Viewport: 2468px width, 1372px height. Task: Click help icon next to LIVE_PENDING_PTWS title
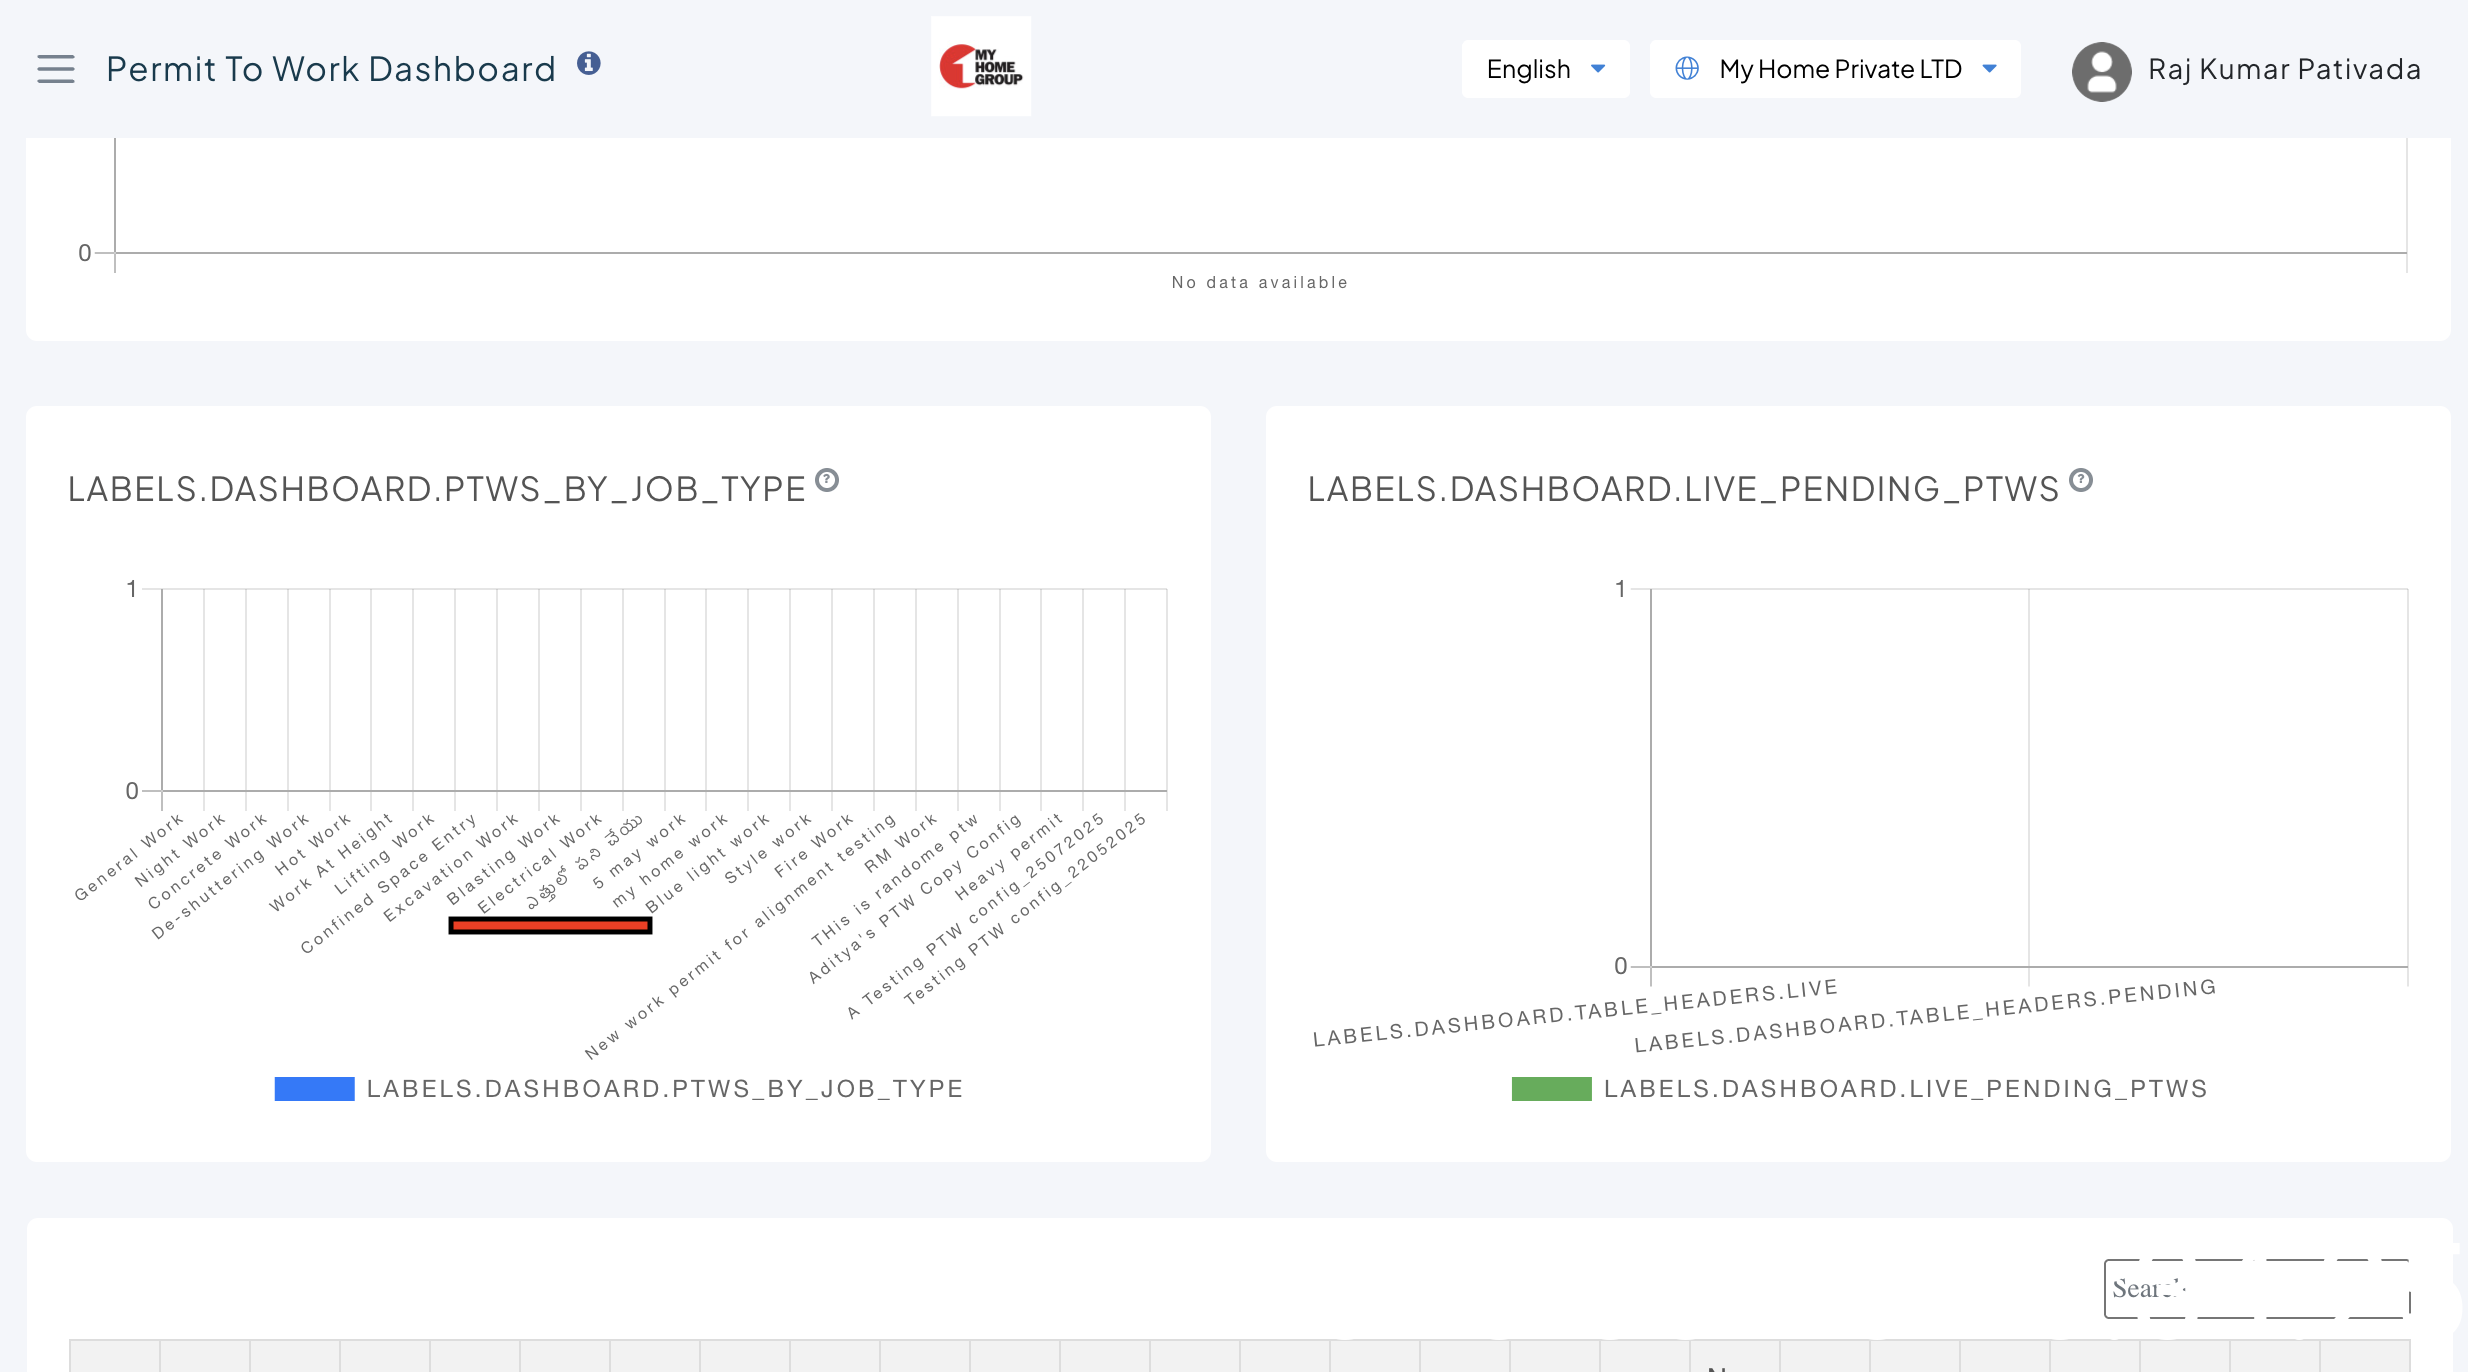2081,481
